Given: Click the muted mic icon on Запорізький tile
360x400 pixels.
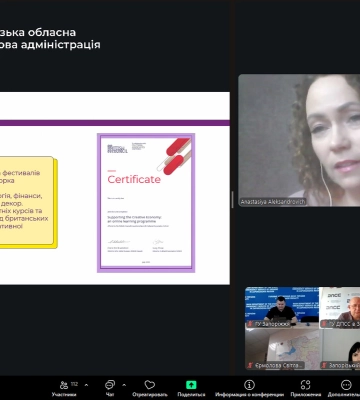Looking at the screenshot, I should [x=324, y=365].
